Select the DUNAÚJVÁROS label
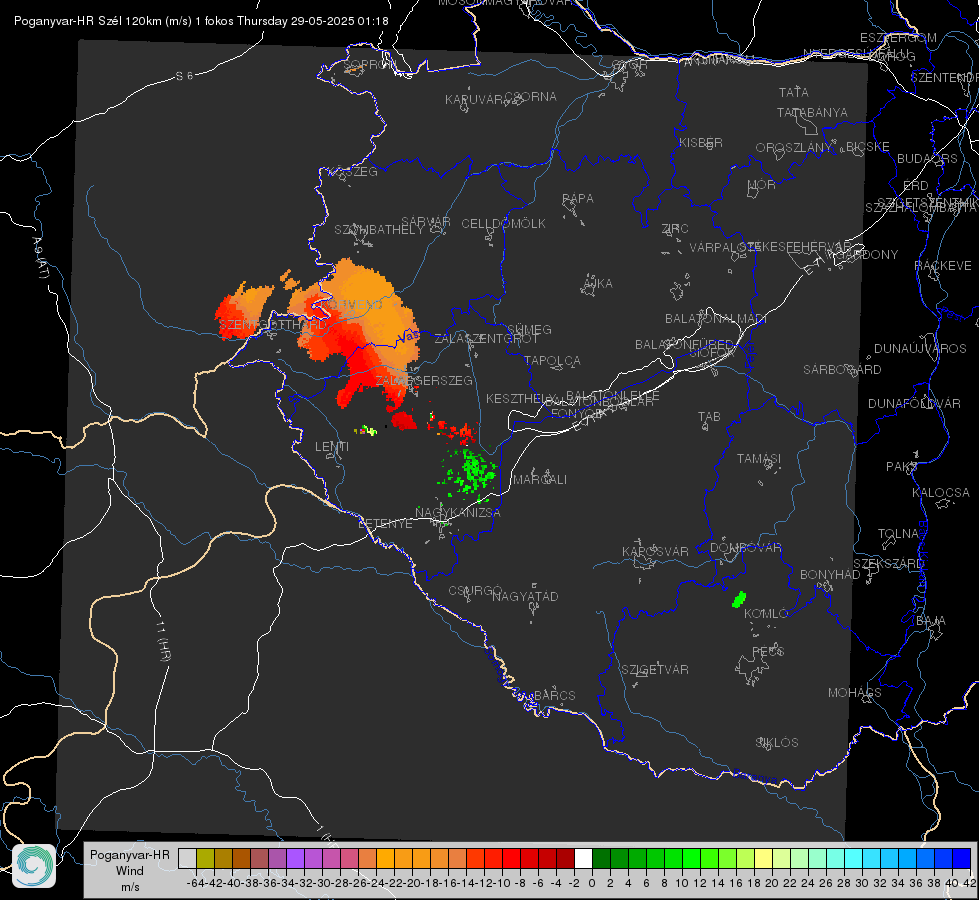This screenshot has height=900, width=979. 920,349
